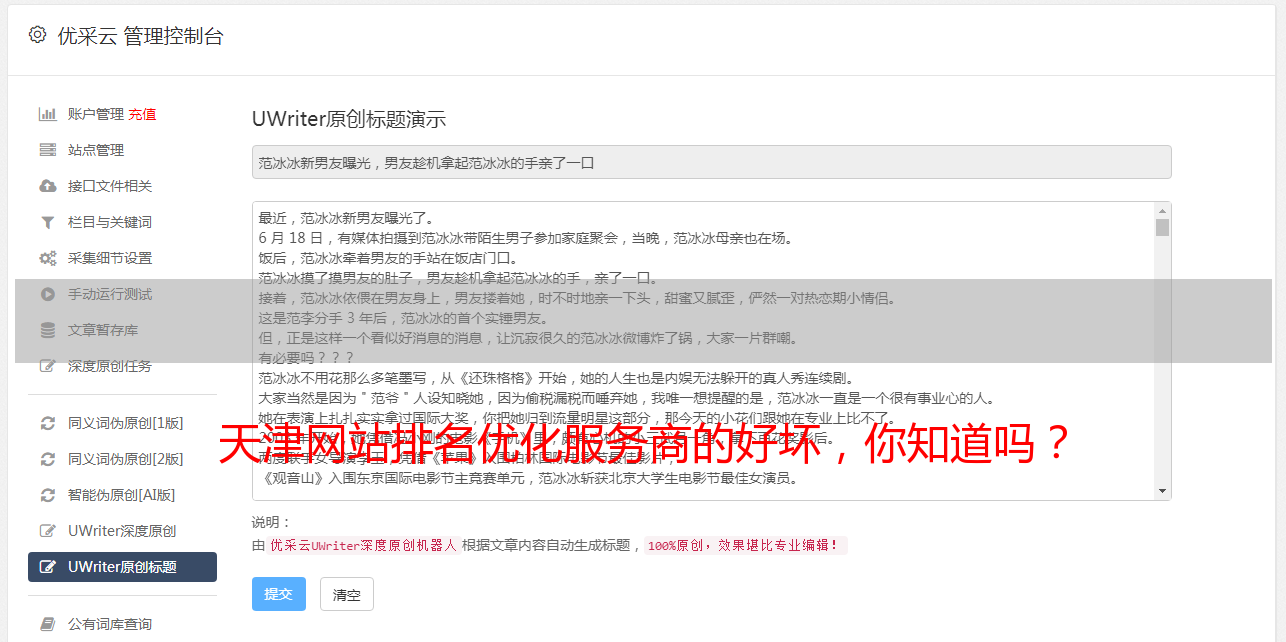
Task: Select the active UWriter原创标题 sidebar item
Action: pyautogui.click(x=122, y=567)
